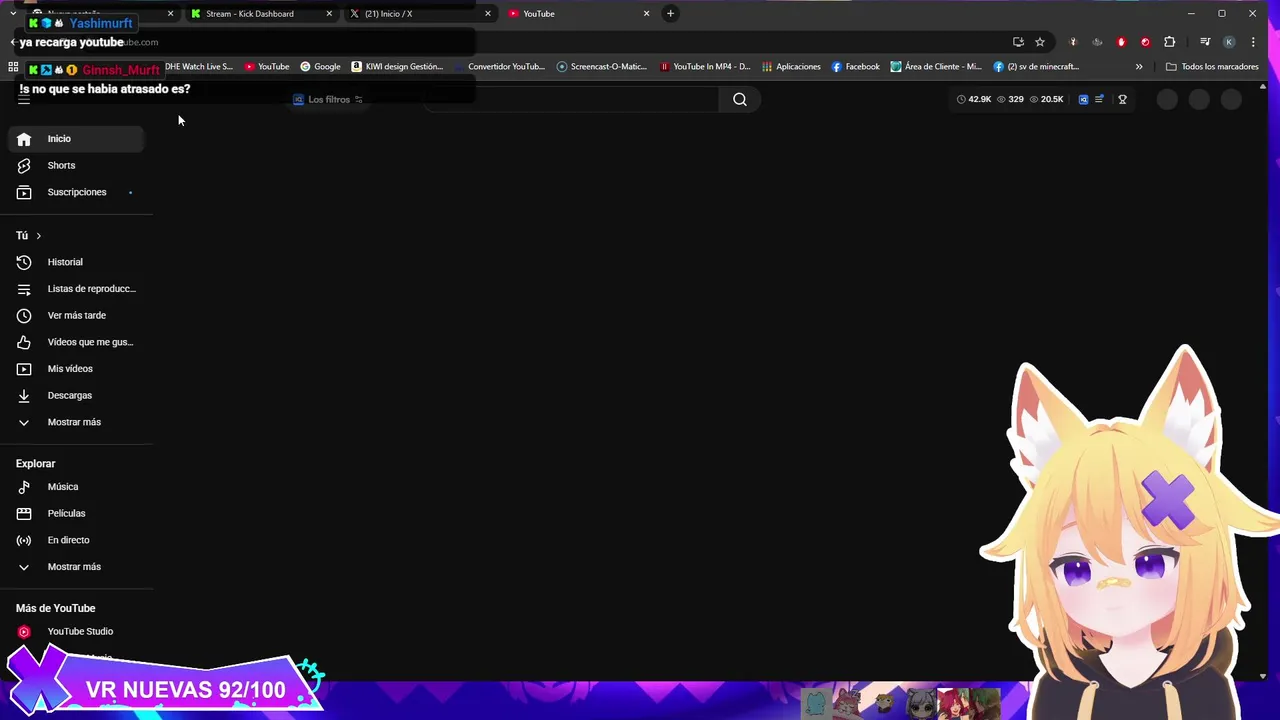Show more bookmarks with double chevron
Screen dimensions: 1280x720
1139,67
